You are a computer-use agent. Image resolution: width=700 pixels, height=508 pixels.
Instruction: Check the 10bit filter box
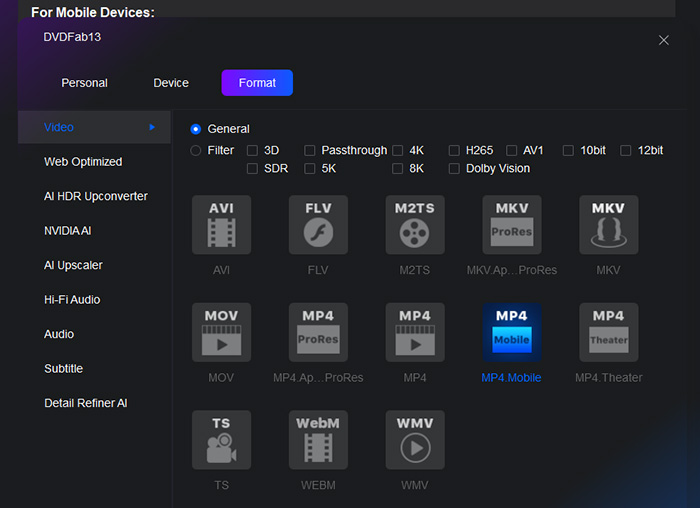click(x=568, y=150)
